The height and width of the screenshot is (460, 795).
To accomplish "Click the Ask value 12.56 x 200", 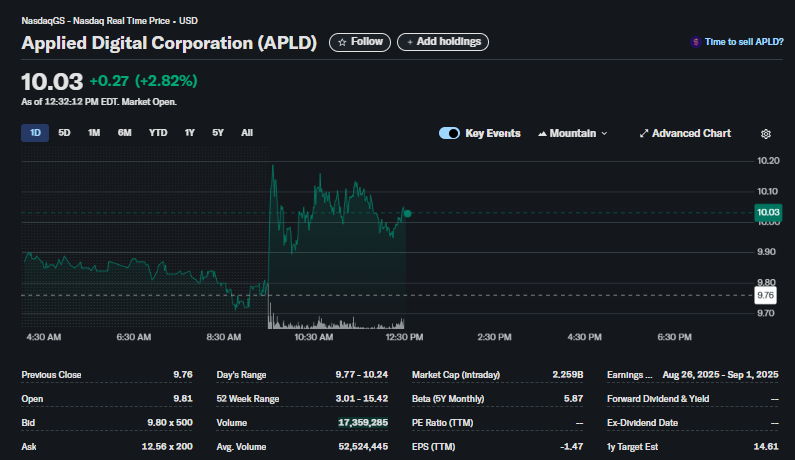I will (x=167, y=447).
